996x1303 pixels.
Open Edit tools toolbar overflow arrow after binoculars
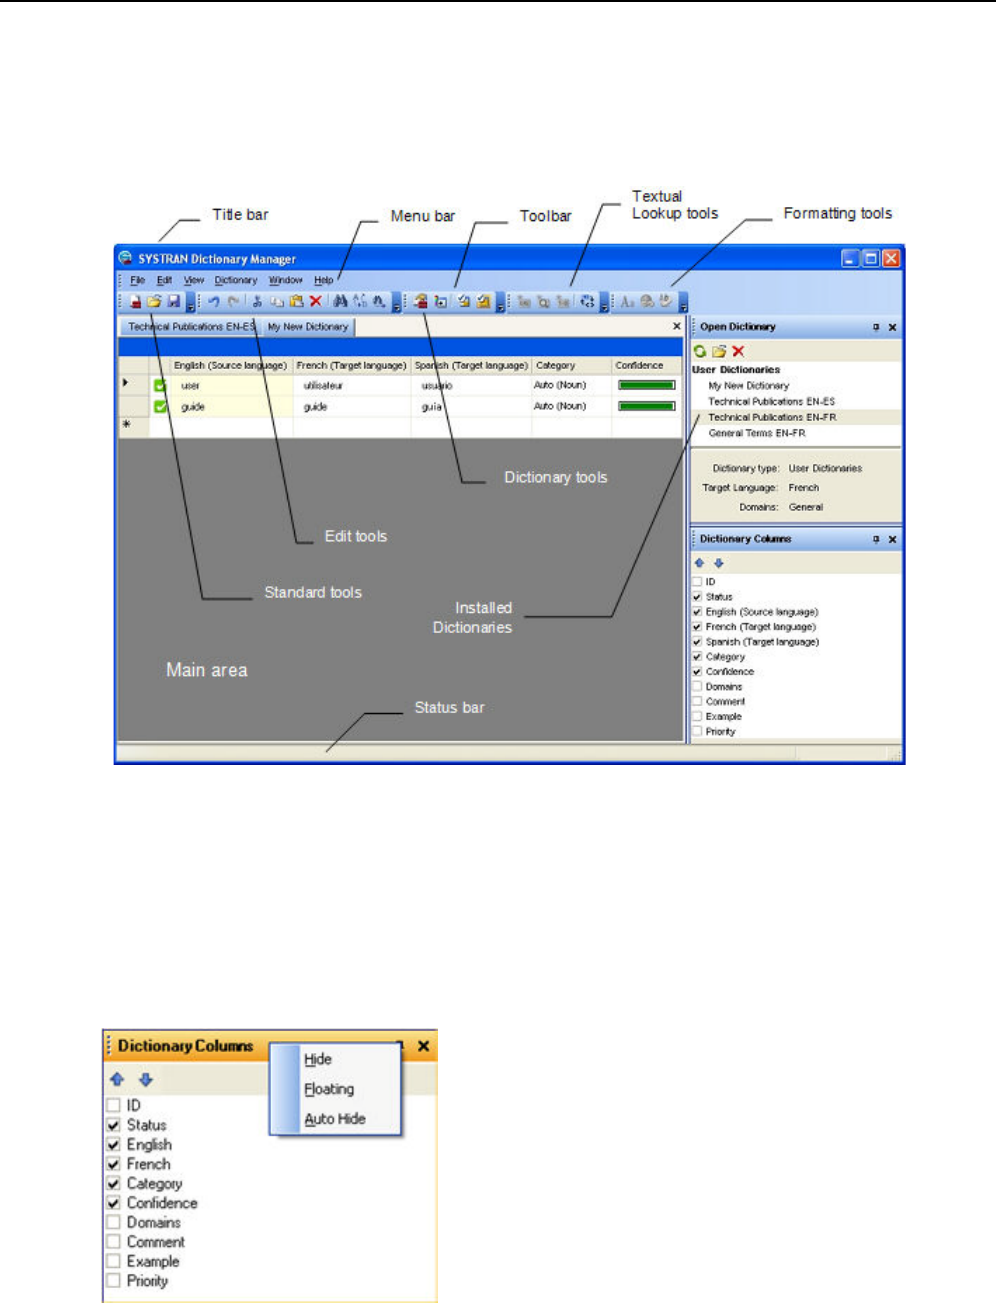(396, 303)
